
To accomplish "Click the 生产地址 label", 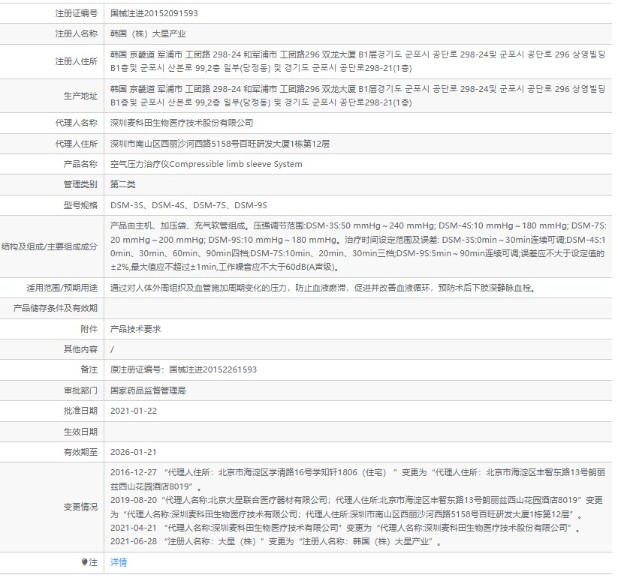I will 80,96.
